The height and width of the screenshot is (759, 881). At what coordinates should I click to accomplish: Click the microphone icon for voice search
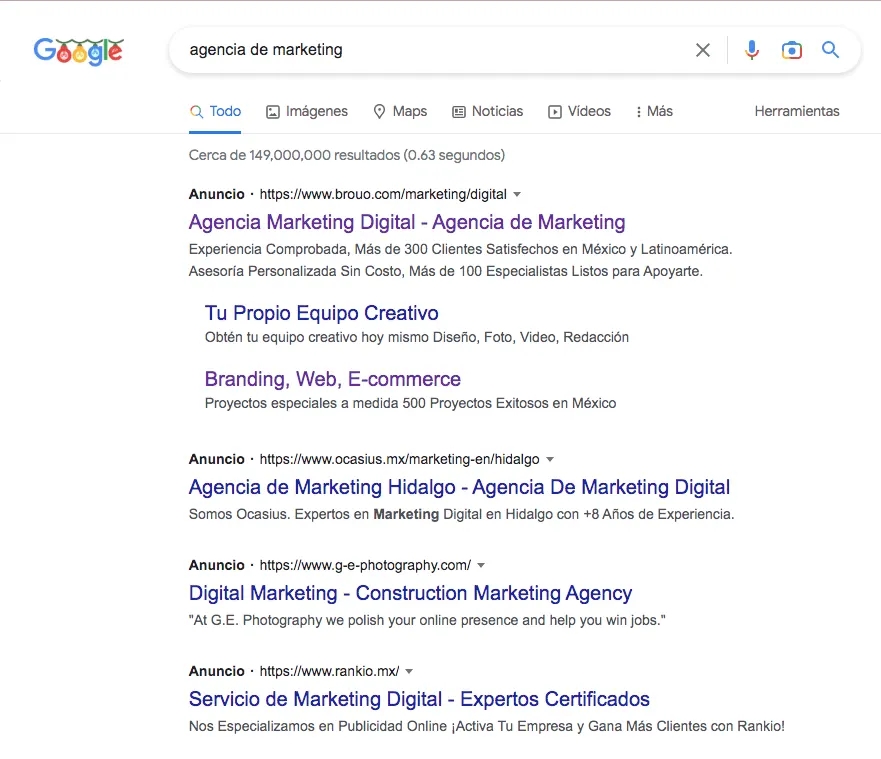tap(751, 49)
